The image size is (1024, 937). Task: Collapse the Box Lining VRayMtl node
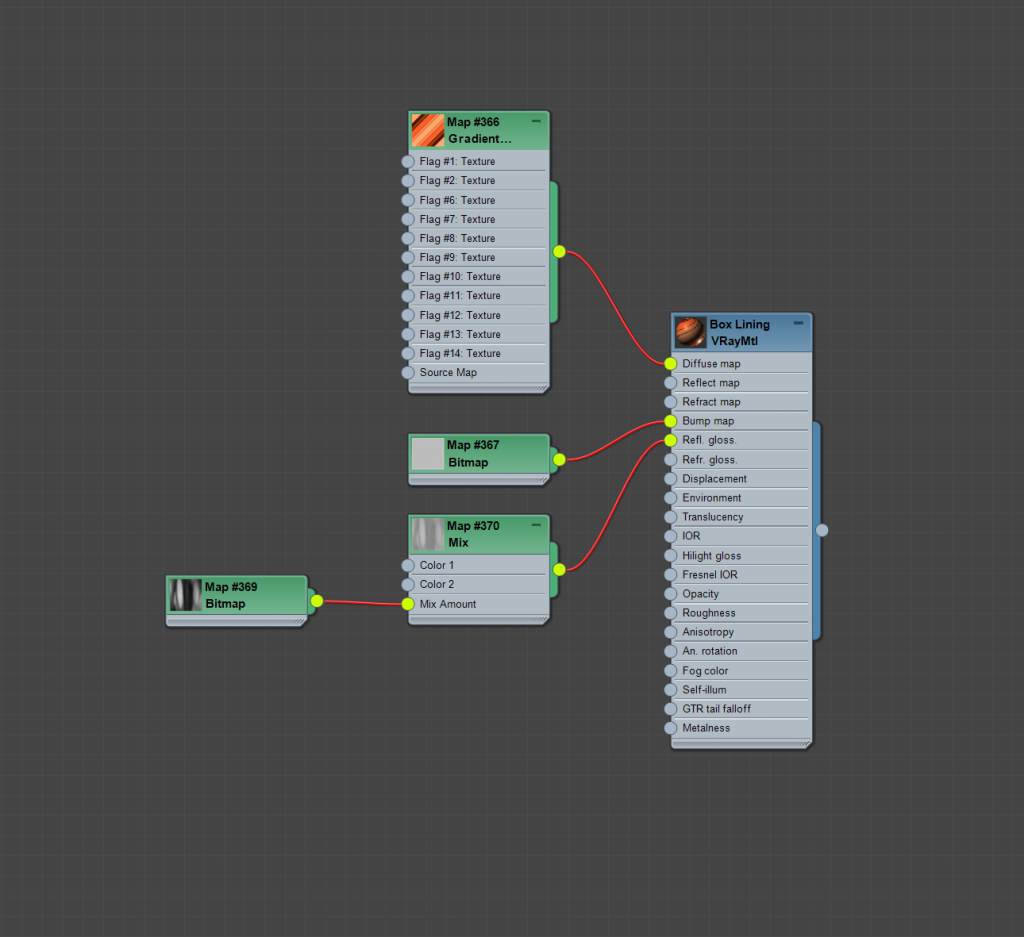click(798, 323)
